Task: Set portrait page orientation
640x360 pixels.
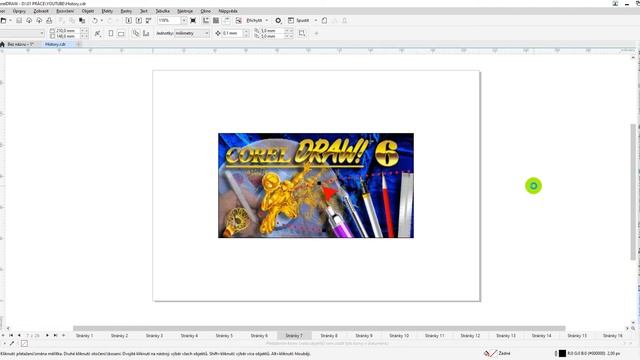Action: tap(111, 33)
